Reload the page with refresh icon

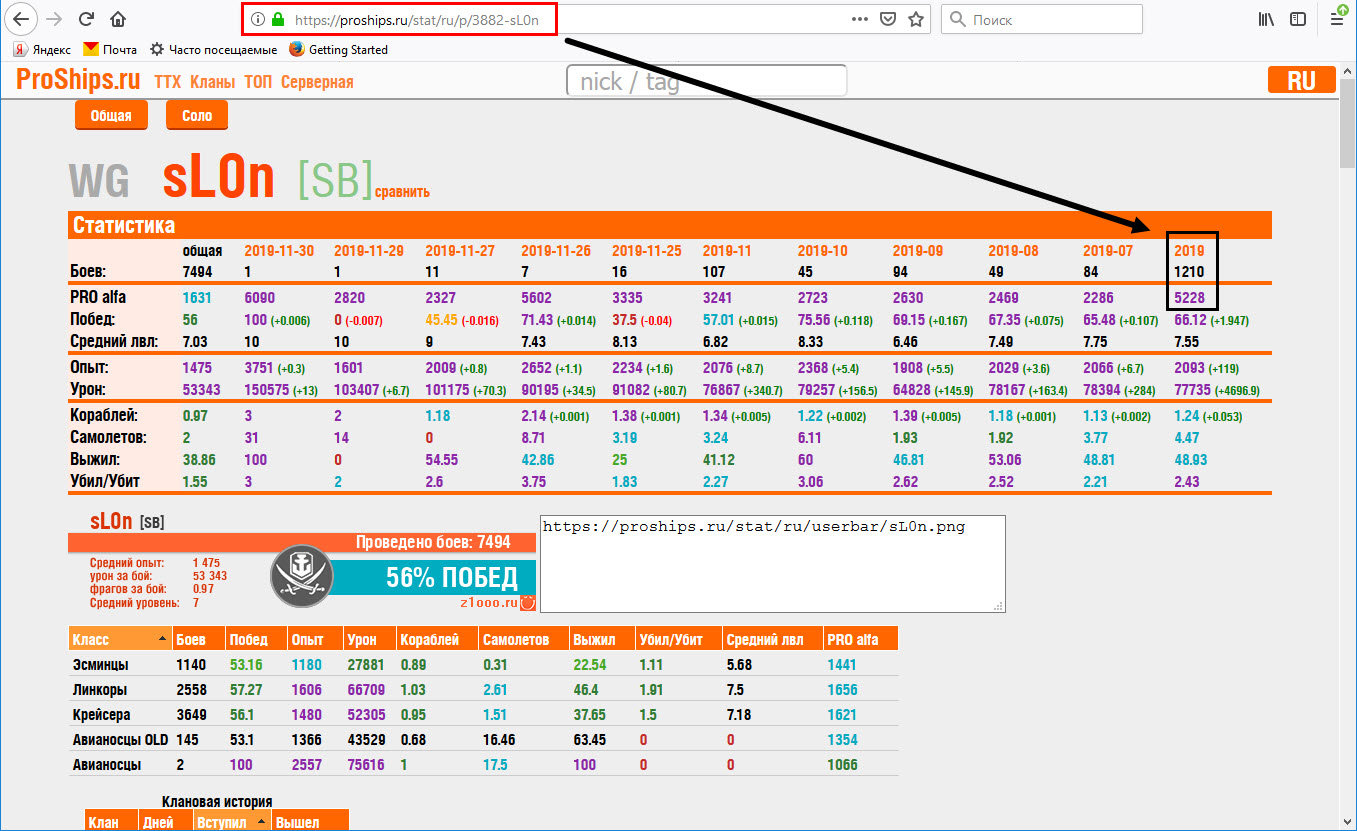86,19
